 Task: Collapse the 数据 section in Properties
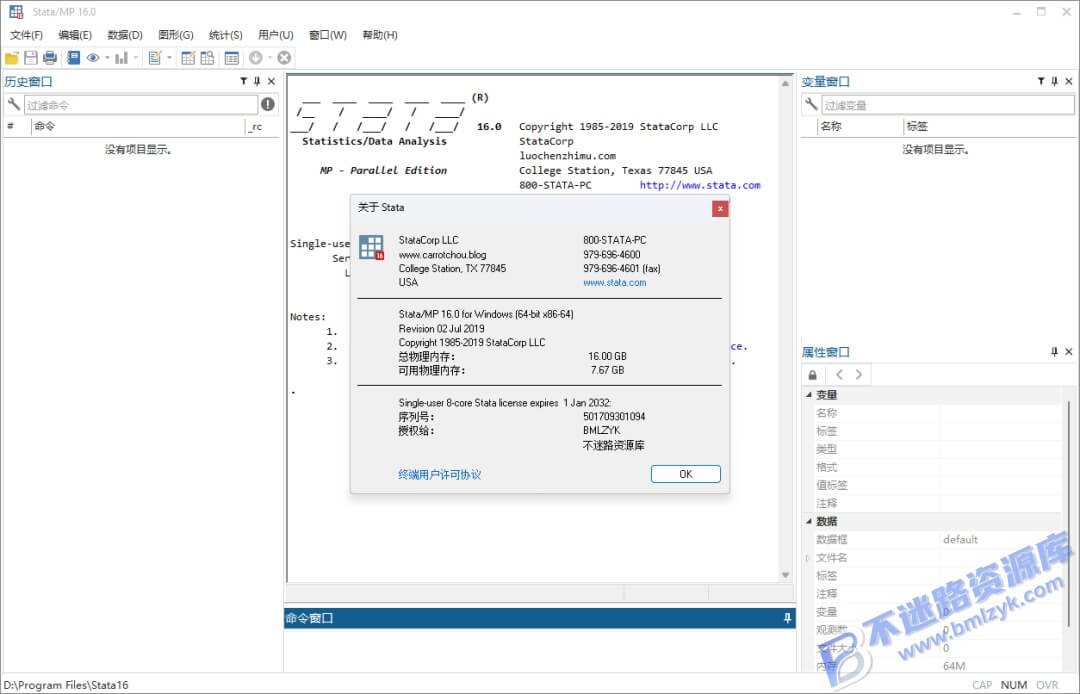(809, 521)
